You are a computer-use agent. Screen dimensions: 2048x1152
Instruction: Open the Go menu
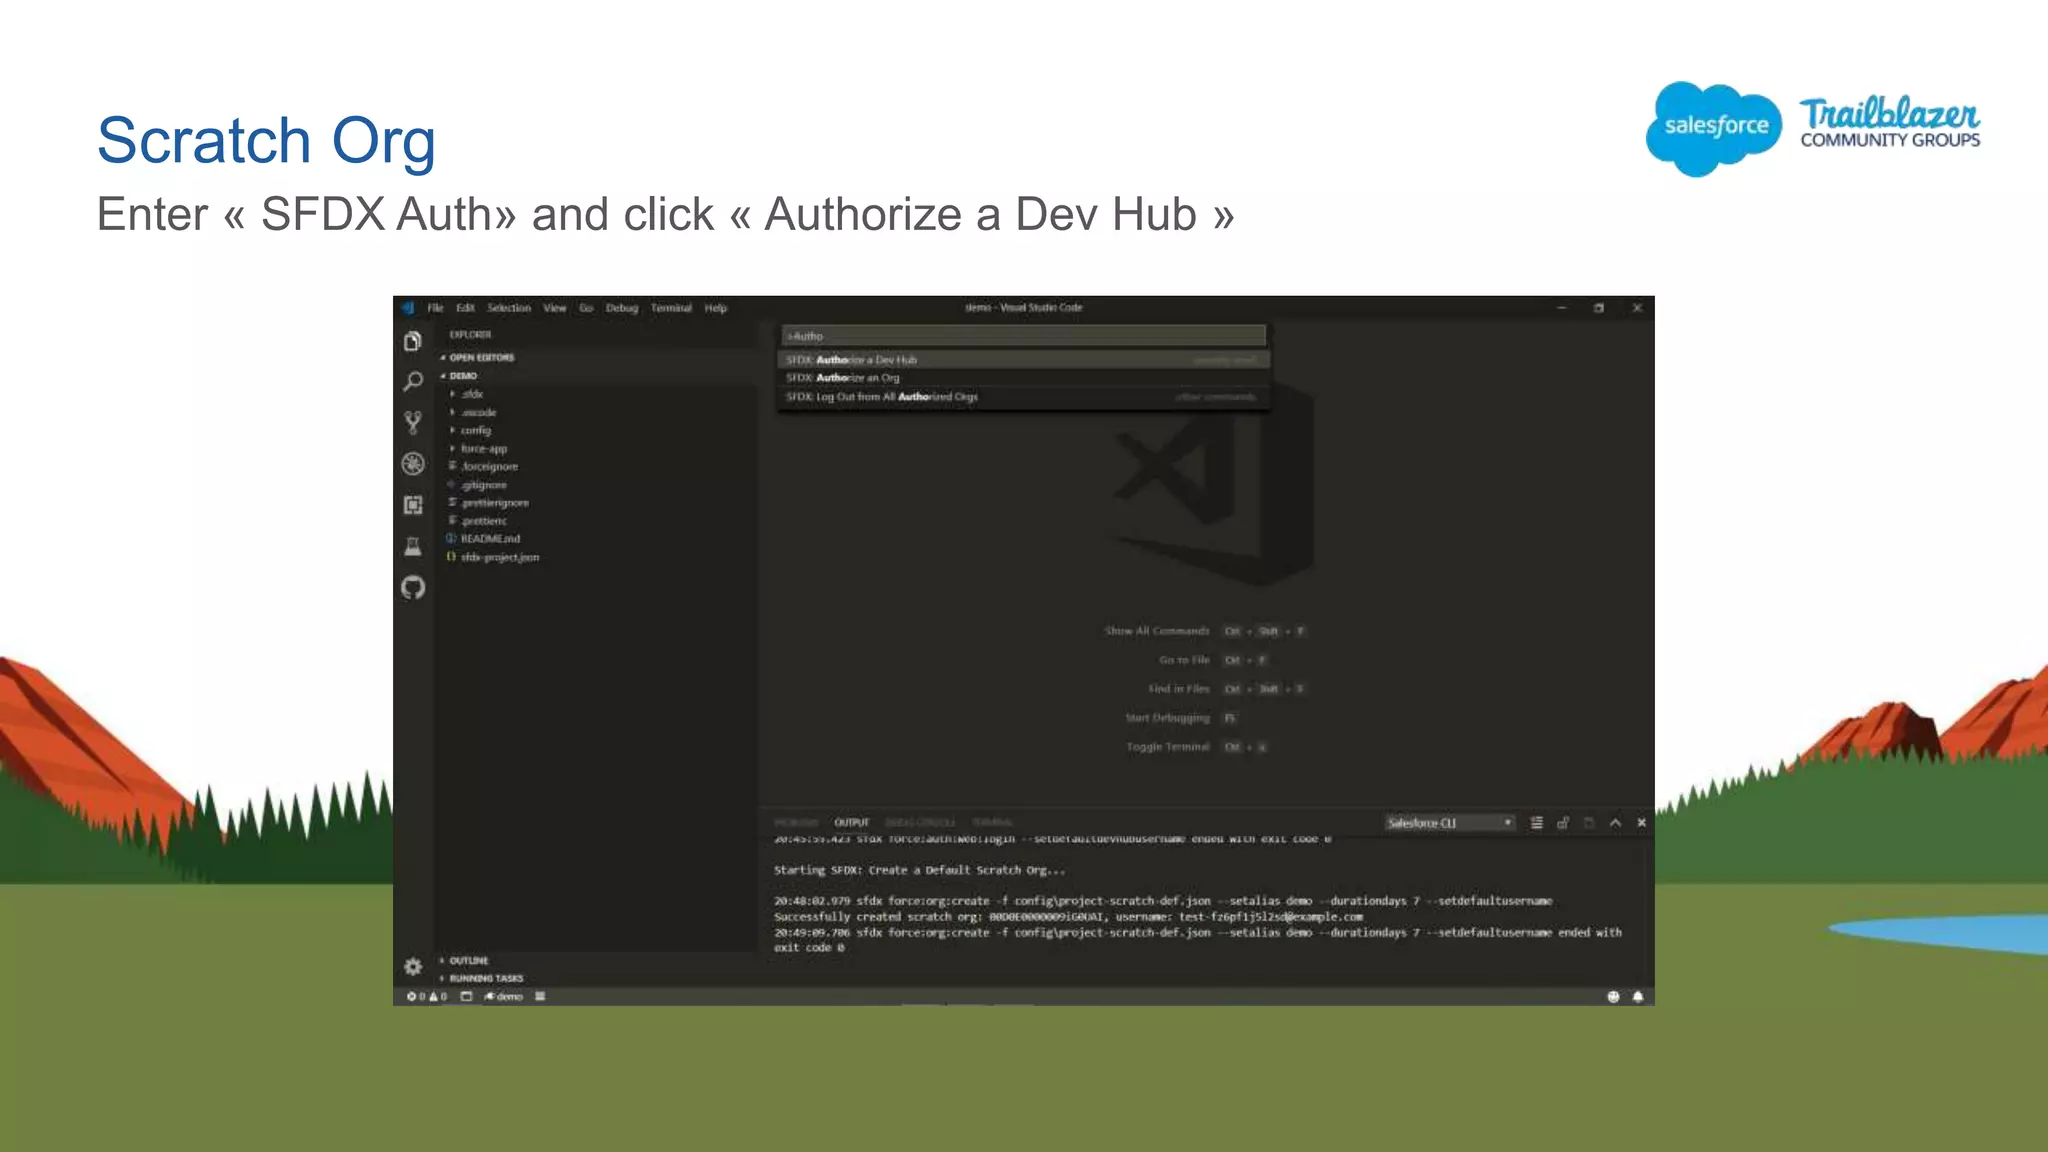[x=586, y=308]
